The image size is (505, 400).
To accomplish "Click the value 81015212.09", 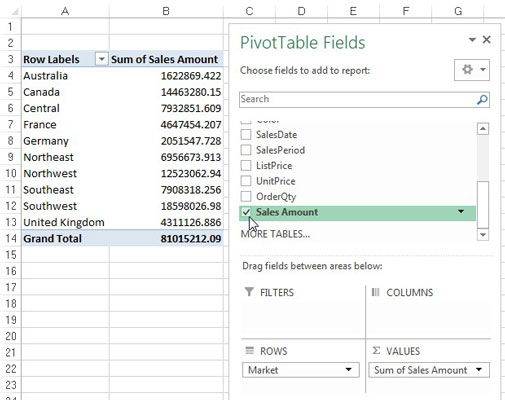I will tap(191, 239).
